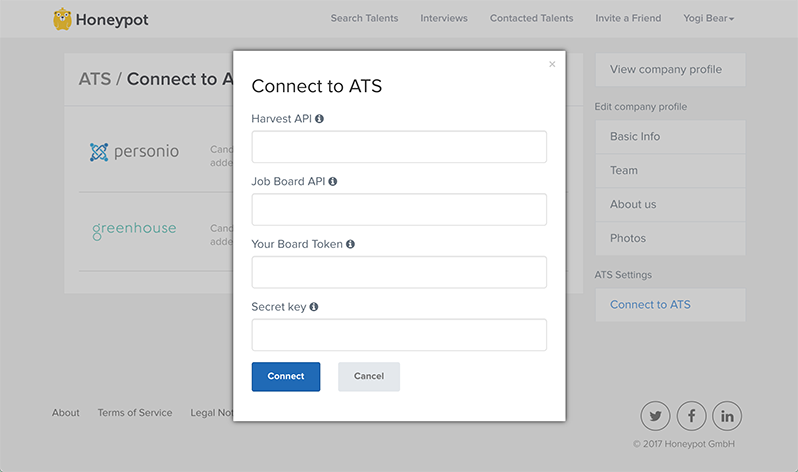Click into the Secret key text field
798x472 pixels.
click(x=399, y=335)
